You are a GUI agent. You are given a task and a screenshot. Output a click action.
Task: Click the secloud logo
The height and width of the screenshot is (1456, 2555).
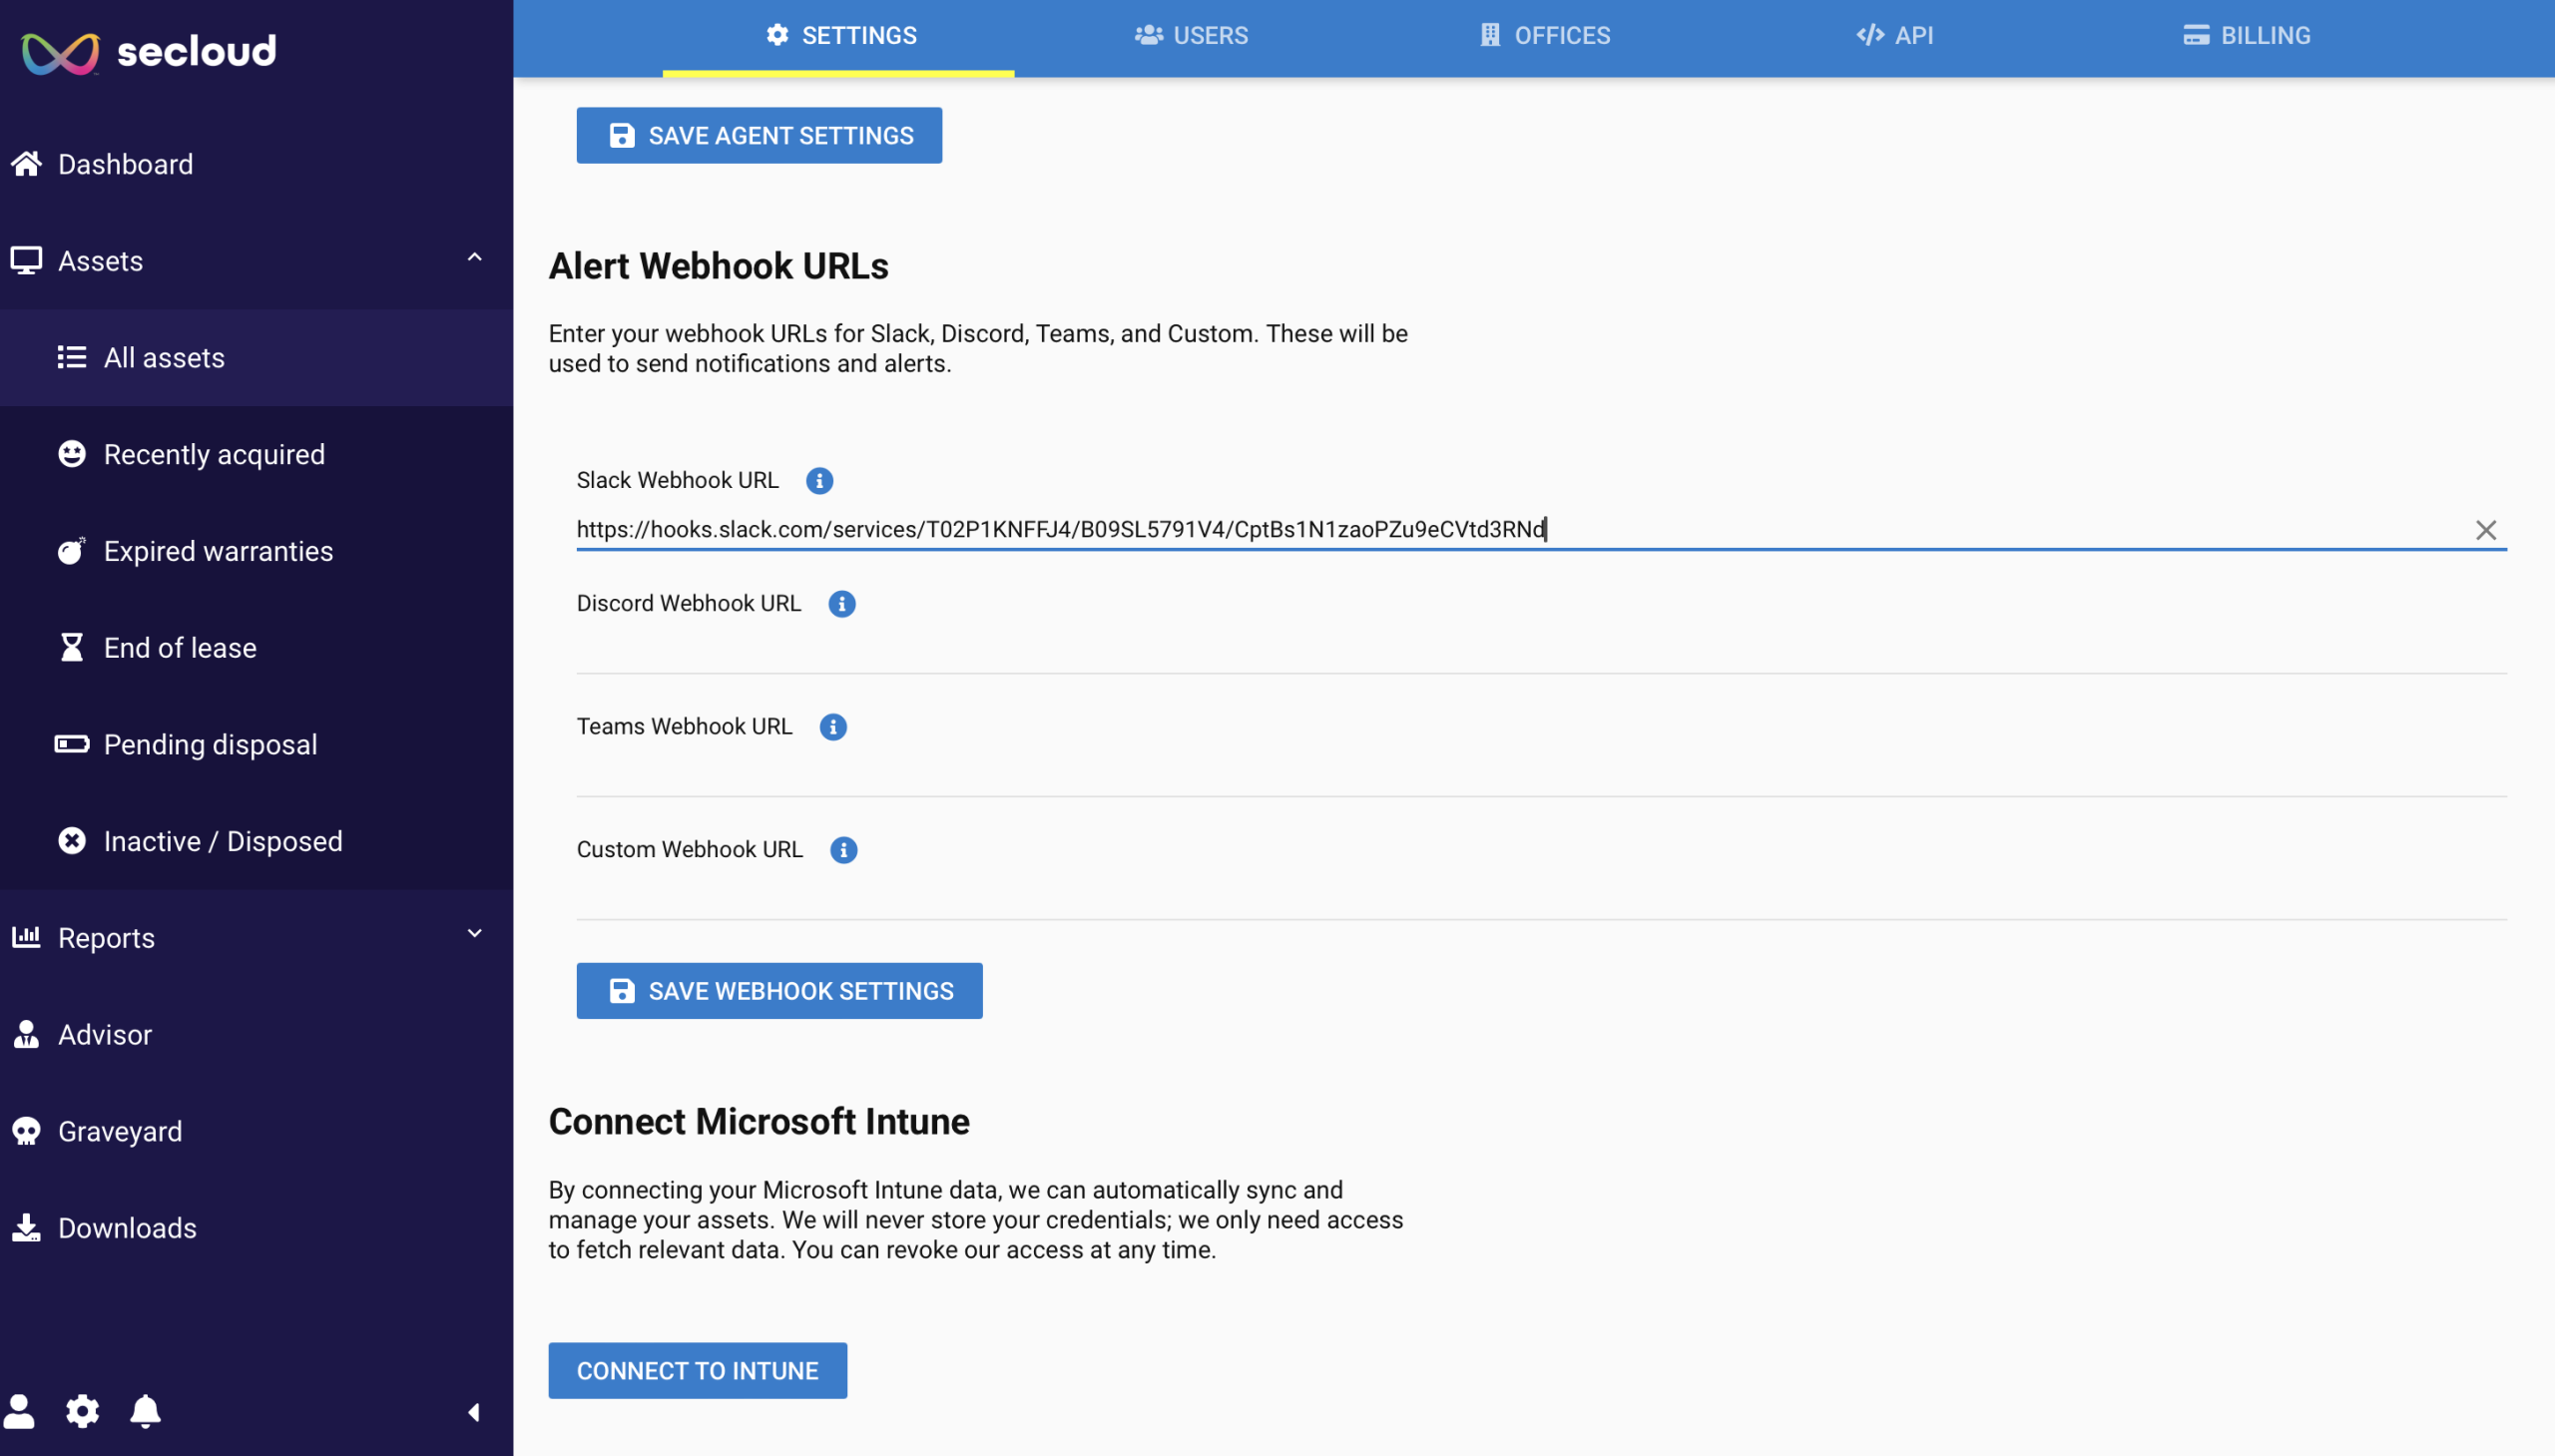(150, 52)
